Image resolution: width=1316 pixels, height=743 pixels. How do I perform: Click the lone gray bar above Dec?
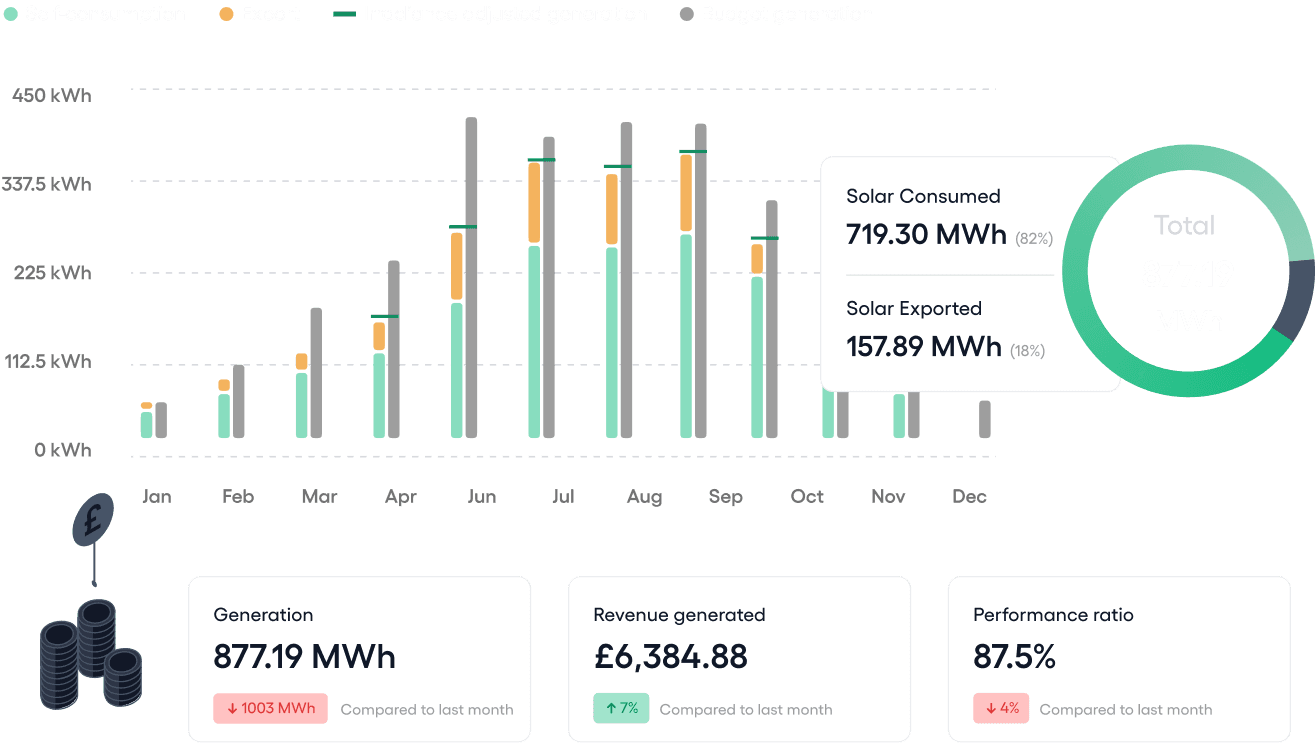[x=985, y=419]
